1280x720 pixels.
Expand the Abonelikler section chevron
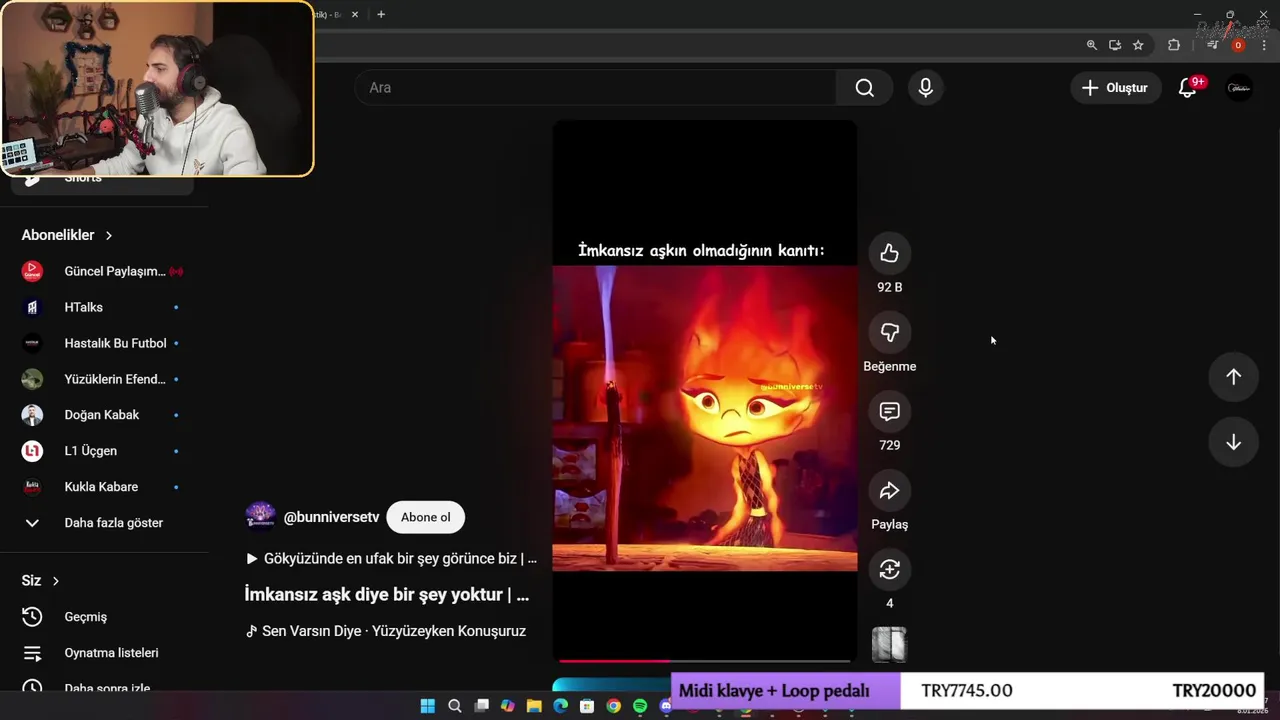tap(109, 235)
